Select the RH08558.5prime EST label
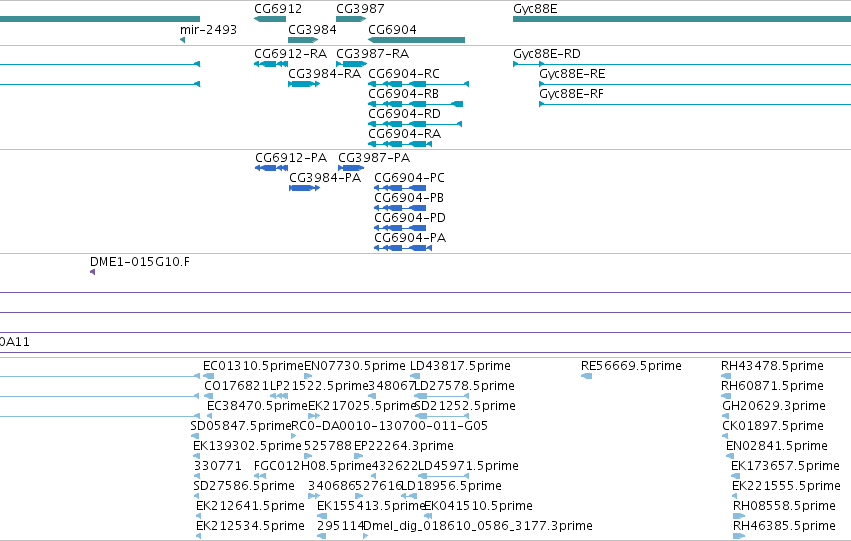The image size is (851, 541). coord(784,507)
